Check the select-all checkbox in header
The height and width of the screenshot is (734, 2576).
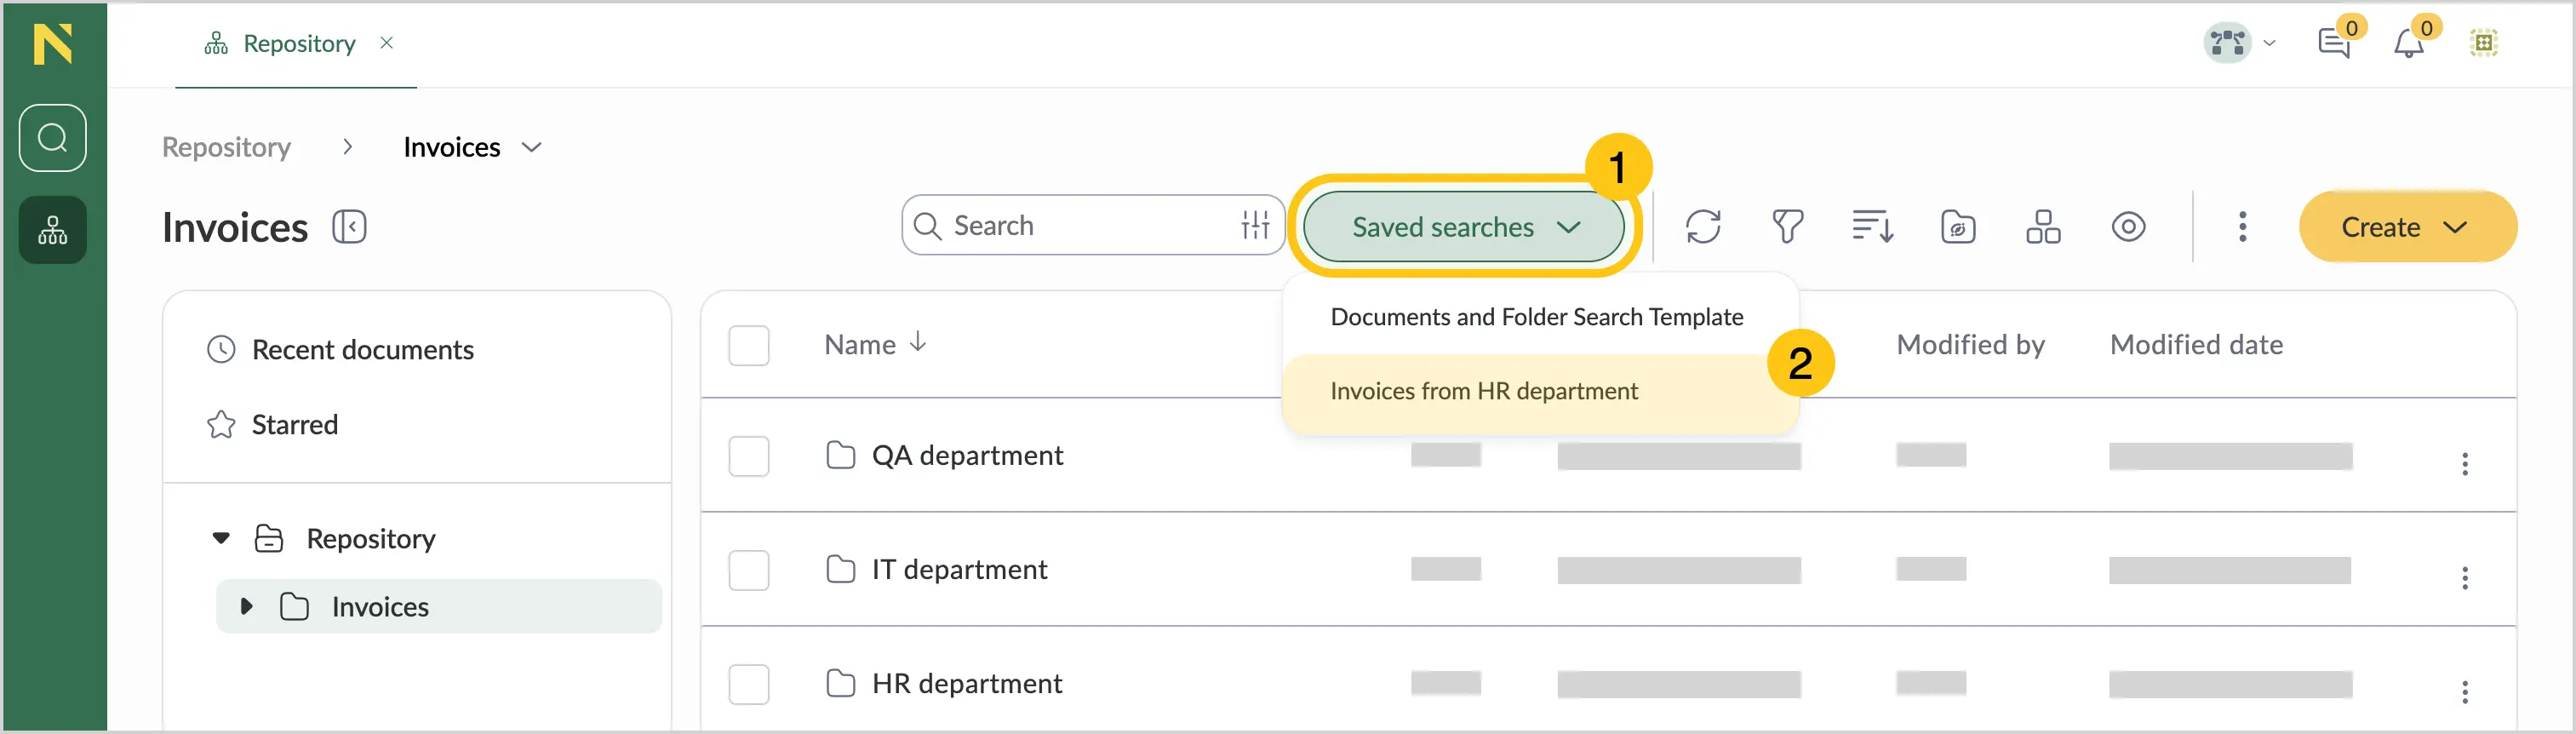click(749, 346)
